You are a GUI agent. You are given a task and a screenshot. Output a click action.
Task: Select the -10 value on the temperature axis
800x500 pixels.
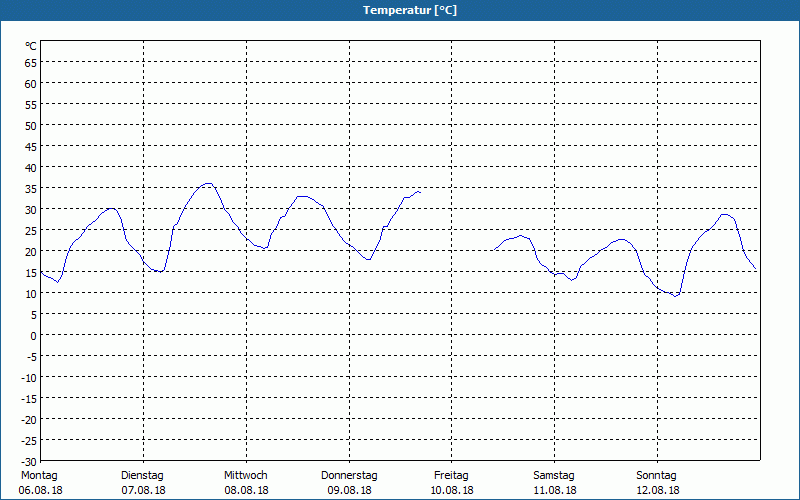(x=30, y=378)
